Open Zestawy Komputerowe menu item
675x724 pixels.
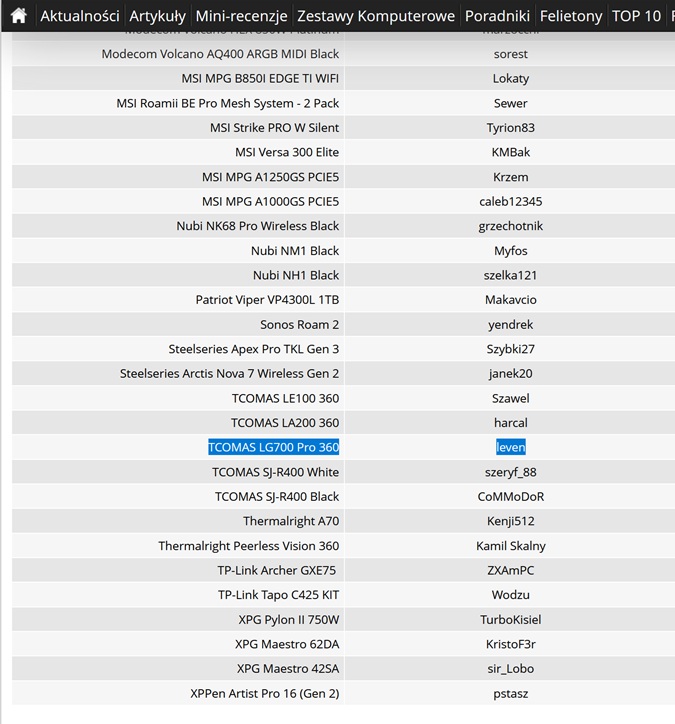tap(376, 16)
